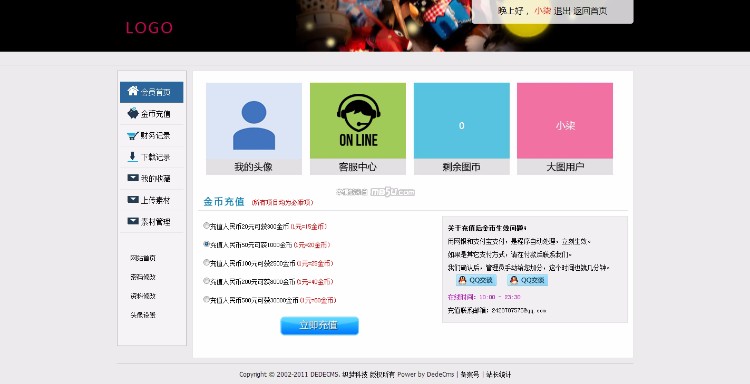
Task: Click the blue 立即充值 button
Action: (x=319, y=325)
